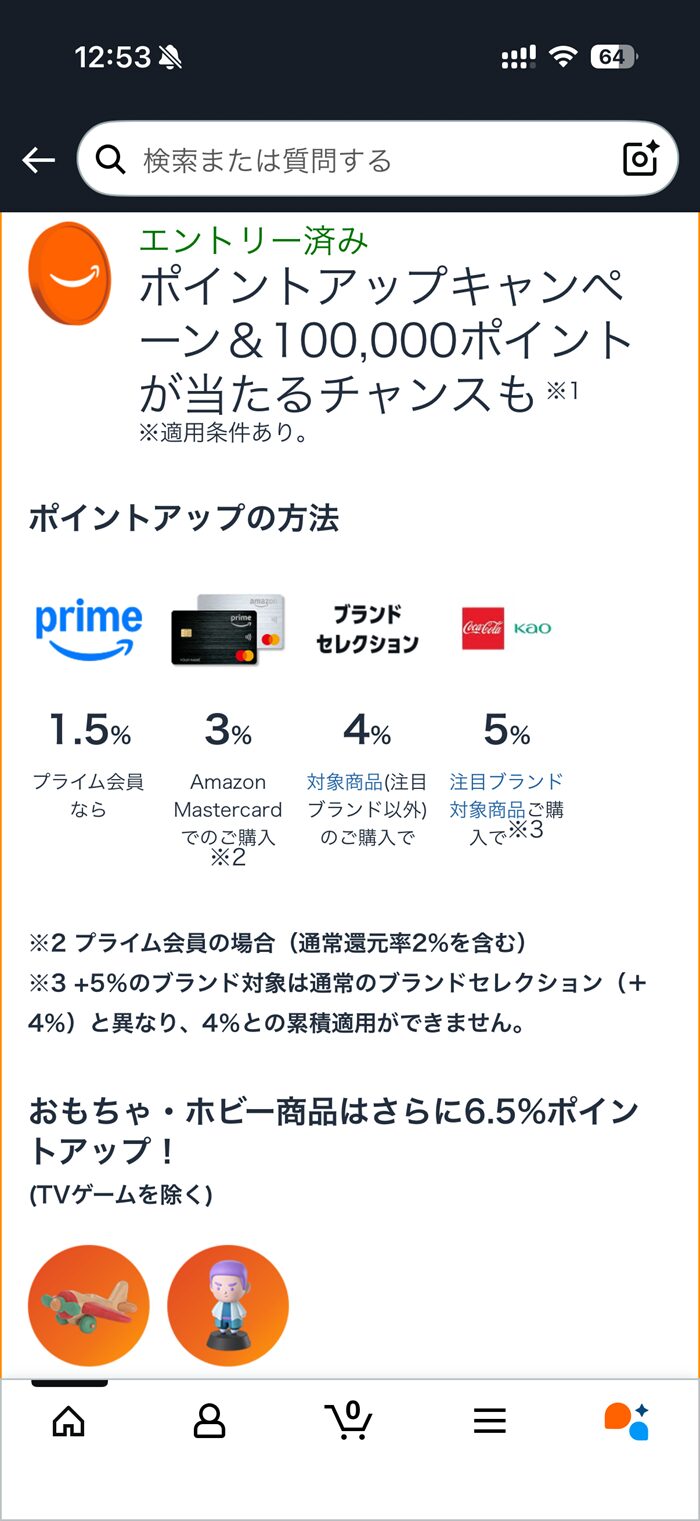This screenshot has height=1521, width=700.
Task: Go back with the arrow button
Action: click(37, 158)
